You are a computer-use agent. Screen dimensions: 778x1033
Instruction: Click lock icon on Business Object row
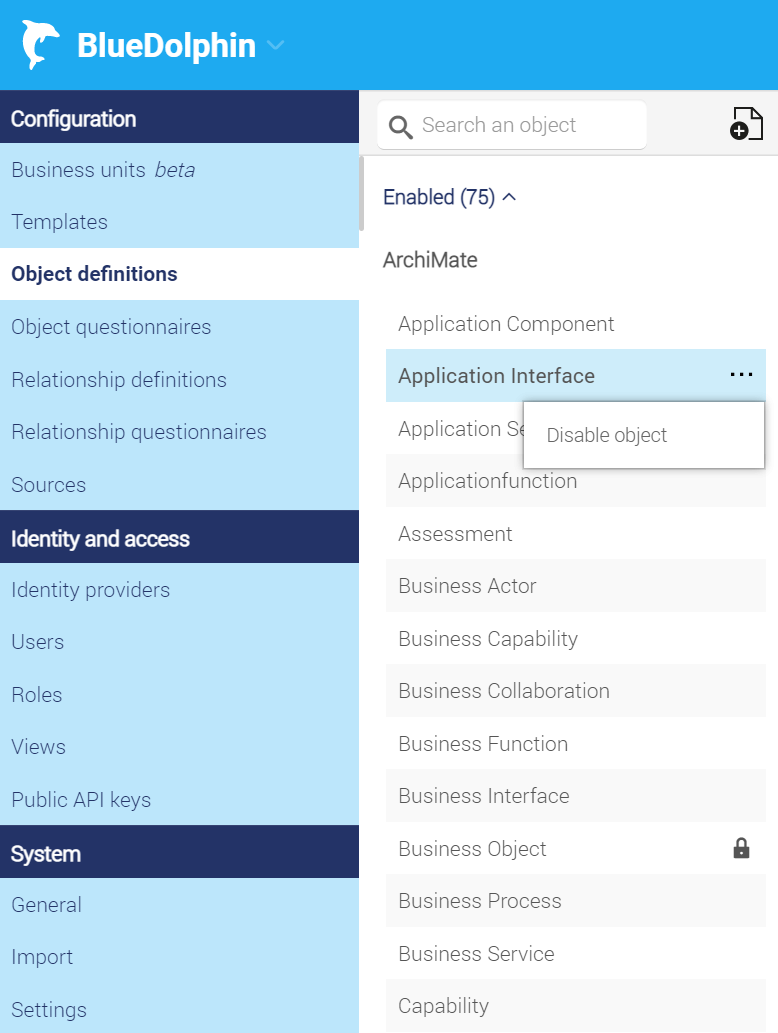point(741,848)
